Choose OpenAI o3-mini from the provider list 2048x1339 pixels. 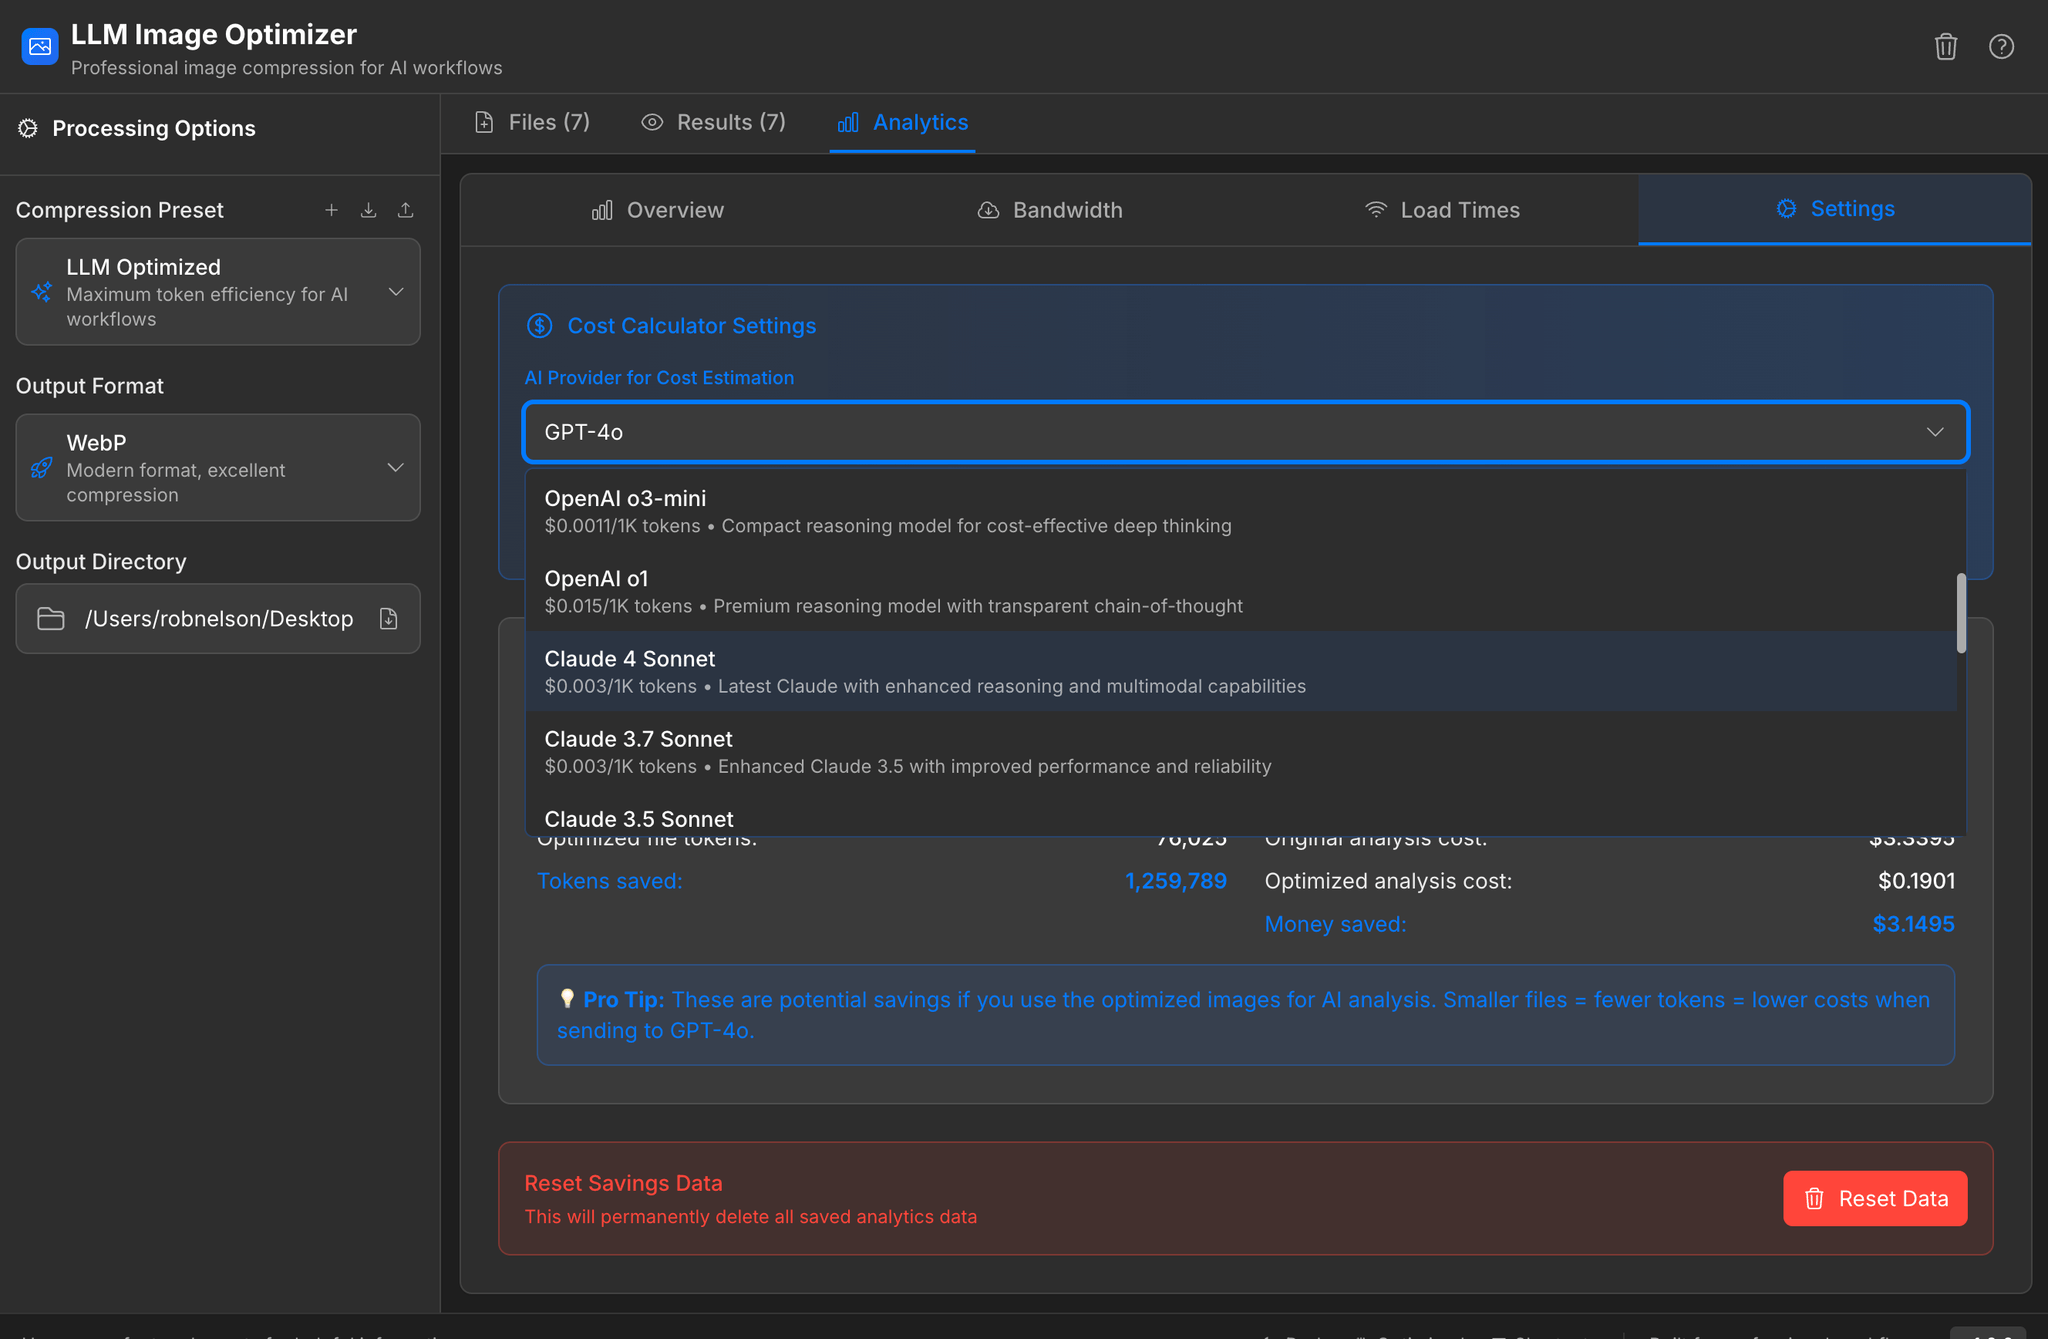coord(1241,511)
